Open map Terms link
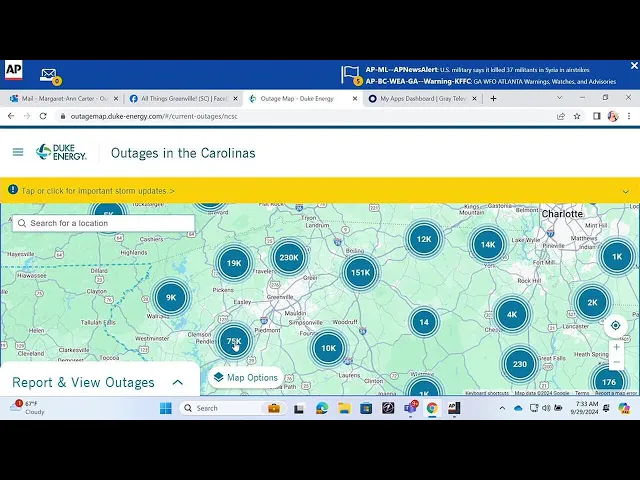Viewport: 640px width, 480px height. (x=582, y=393)
